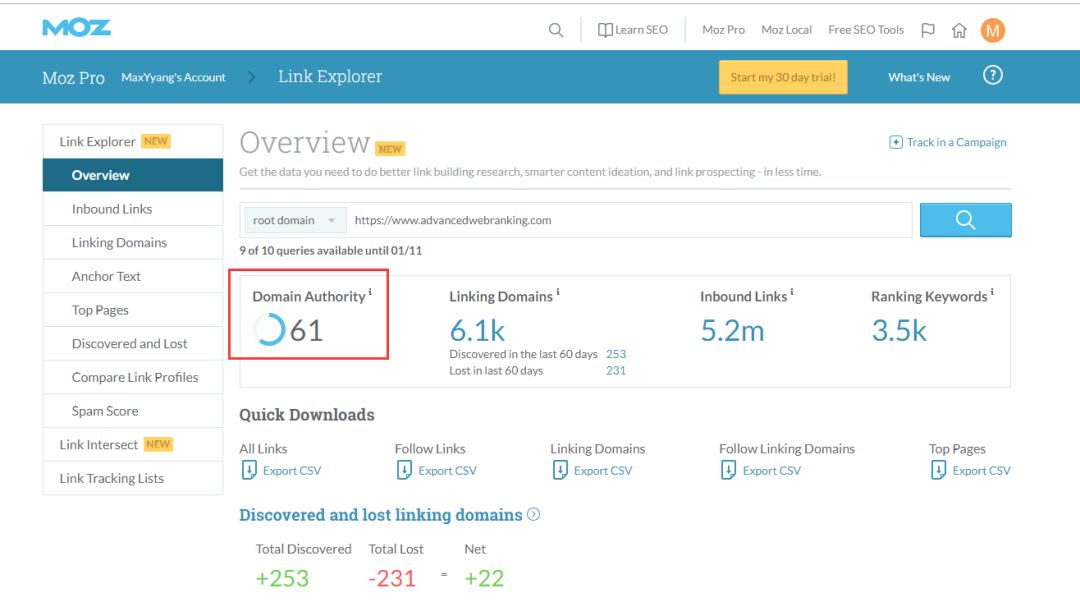Open info icon beside Discovered and lost heading

533,515
